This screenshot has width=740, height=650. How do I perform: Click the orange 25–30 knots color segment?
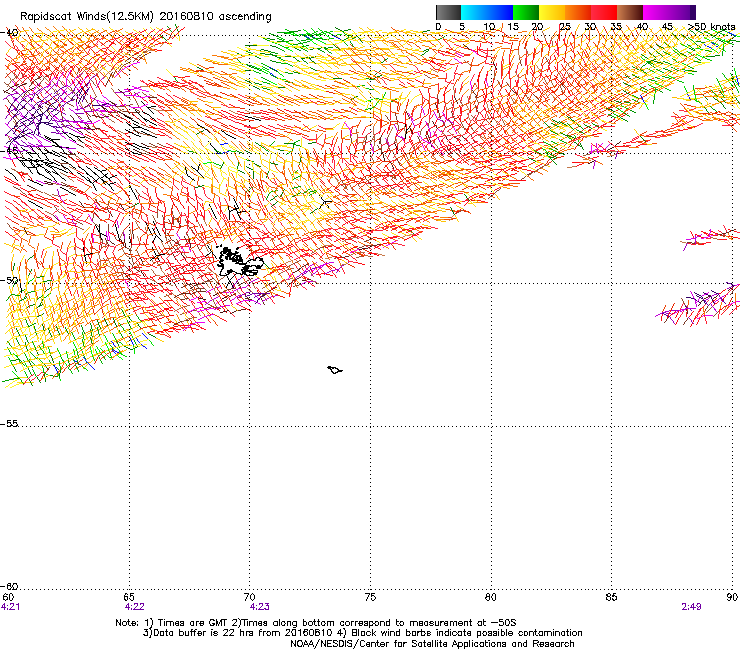(578, 12)
